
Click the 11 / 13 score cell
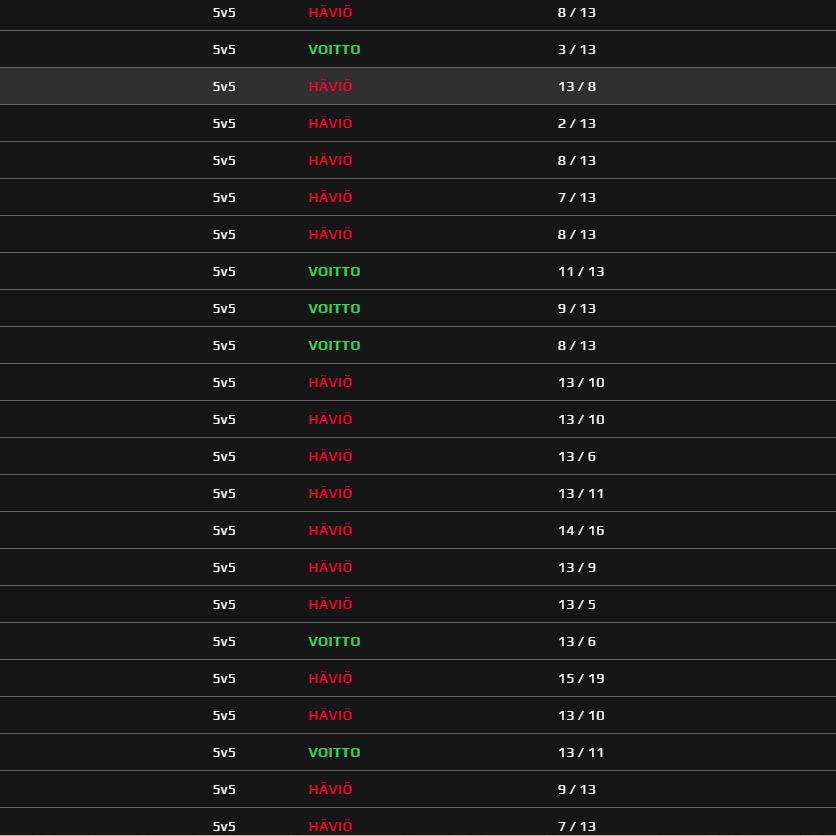point(581,271)
